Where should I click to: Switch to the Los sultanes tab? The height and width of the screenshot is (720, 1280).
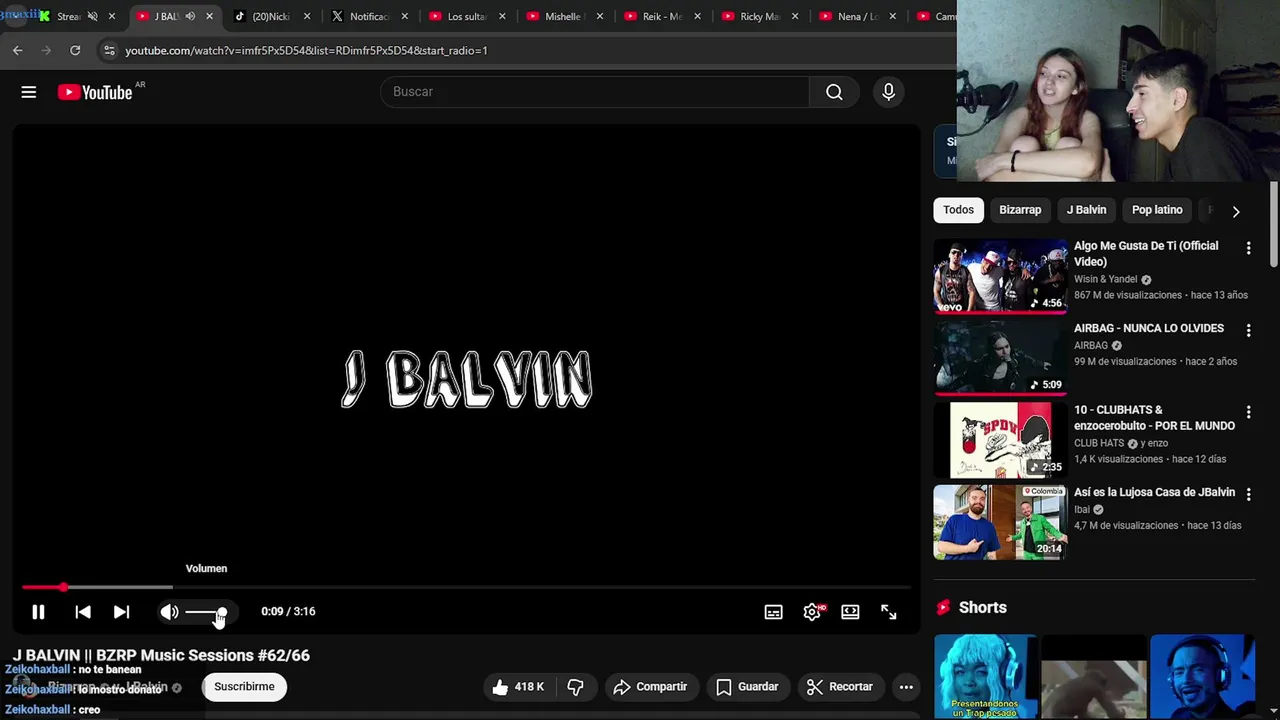click(x=464, y=16)
